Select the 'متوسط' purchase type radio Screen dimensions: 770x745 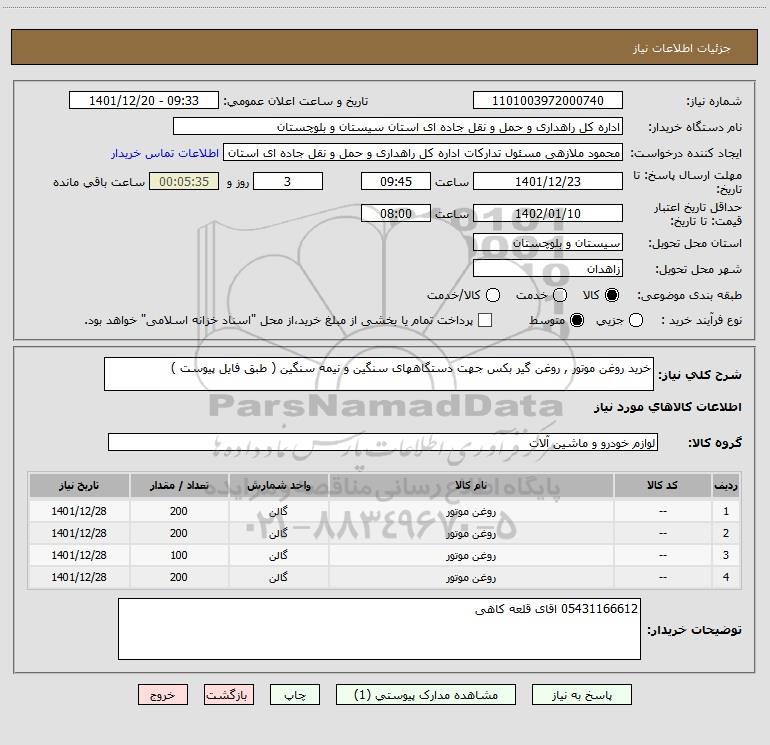577,320
